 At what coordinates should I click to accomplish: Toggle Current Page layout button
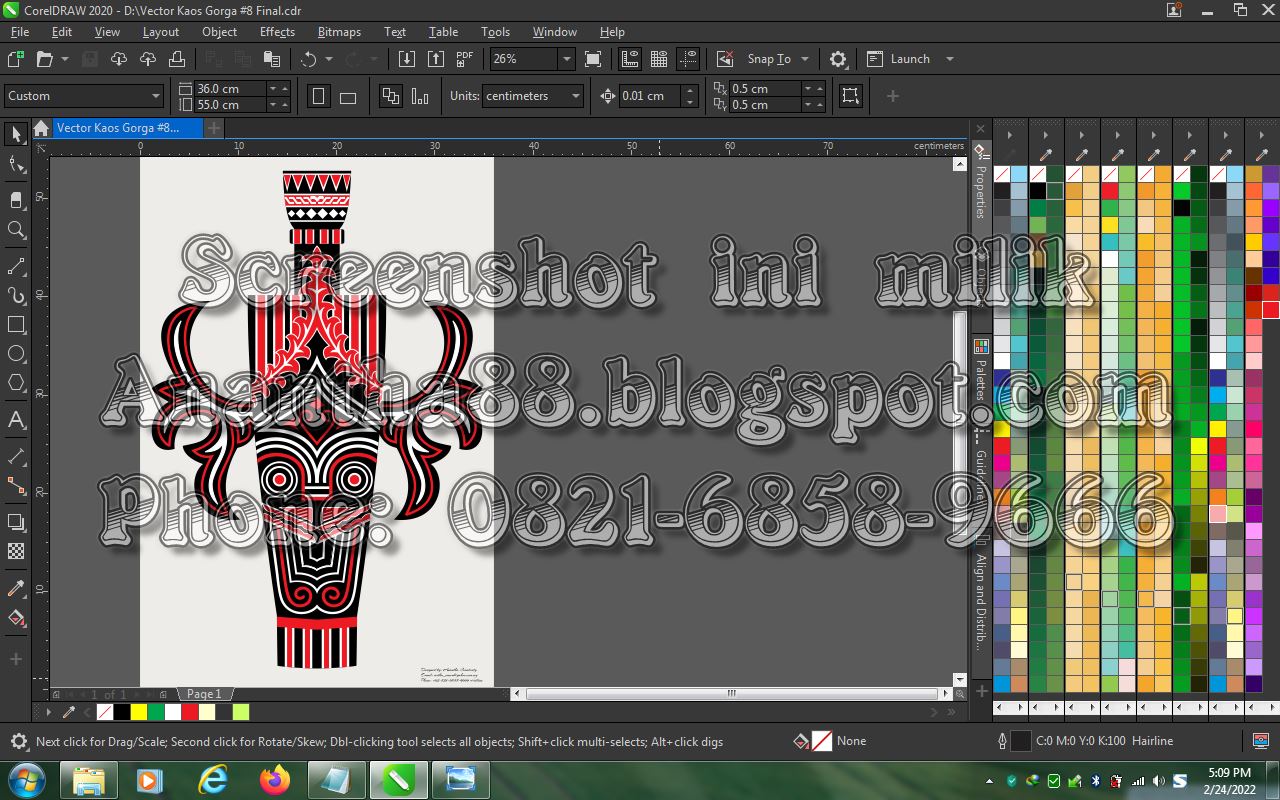click(x=420, y=96)
